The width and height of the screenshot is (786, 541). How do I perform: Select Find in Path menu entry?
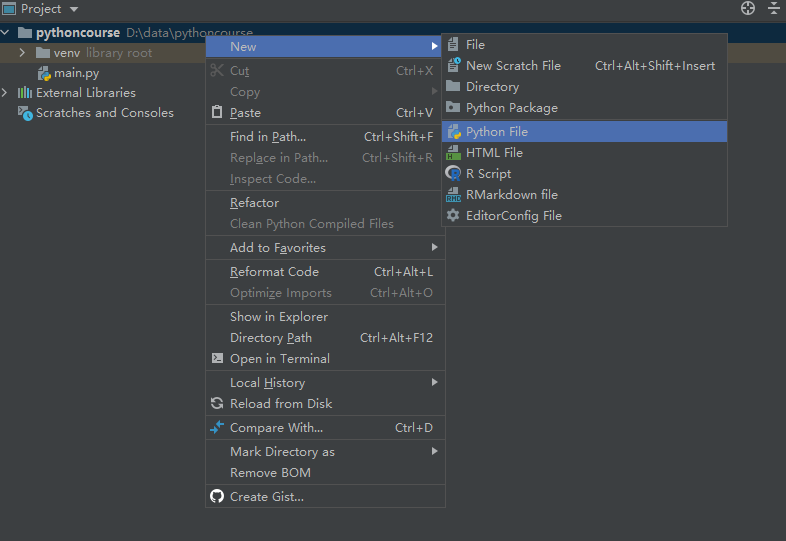pyautogui.click(x=268, y=137)
